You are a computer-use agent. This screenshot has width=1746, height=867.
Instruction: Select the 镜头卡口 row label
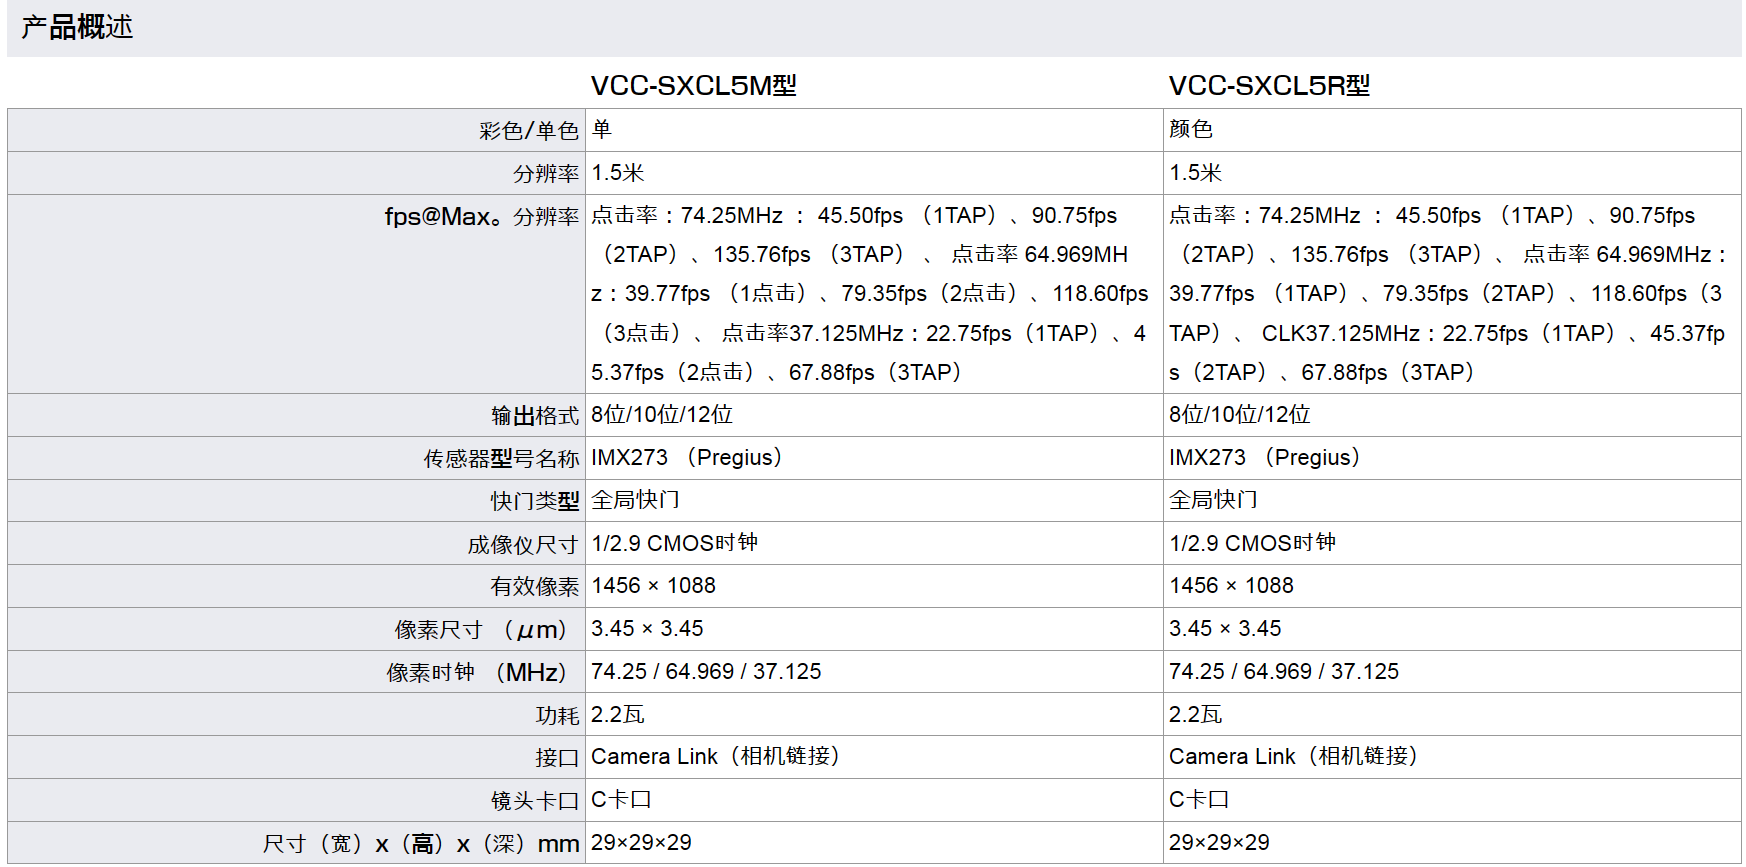tap(535, 802)
